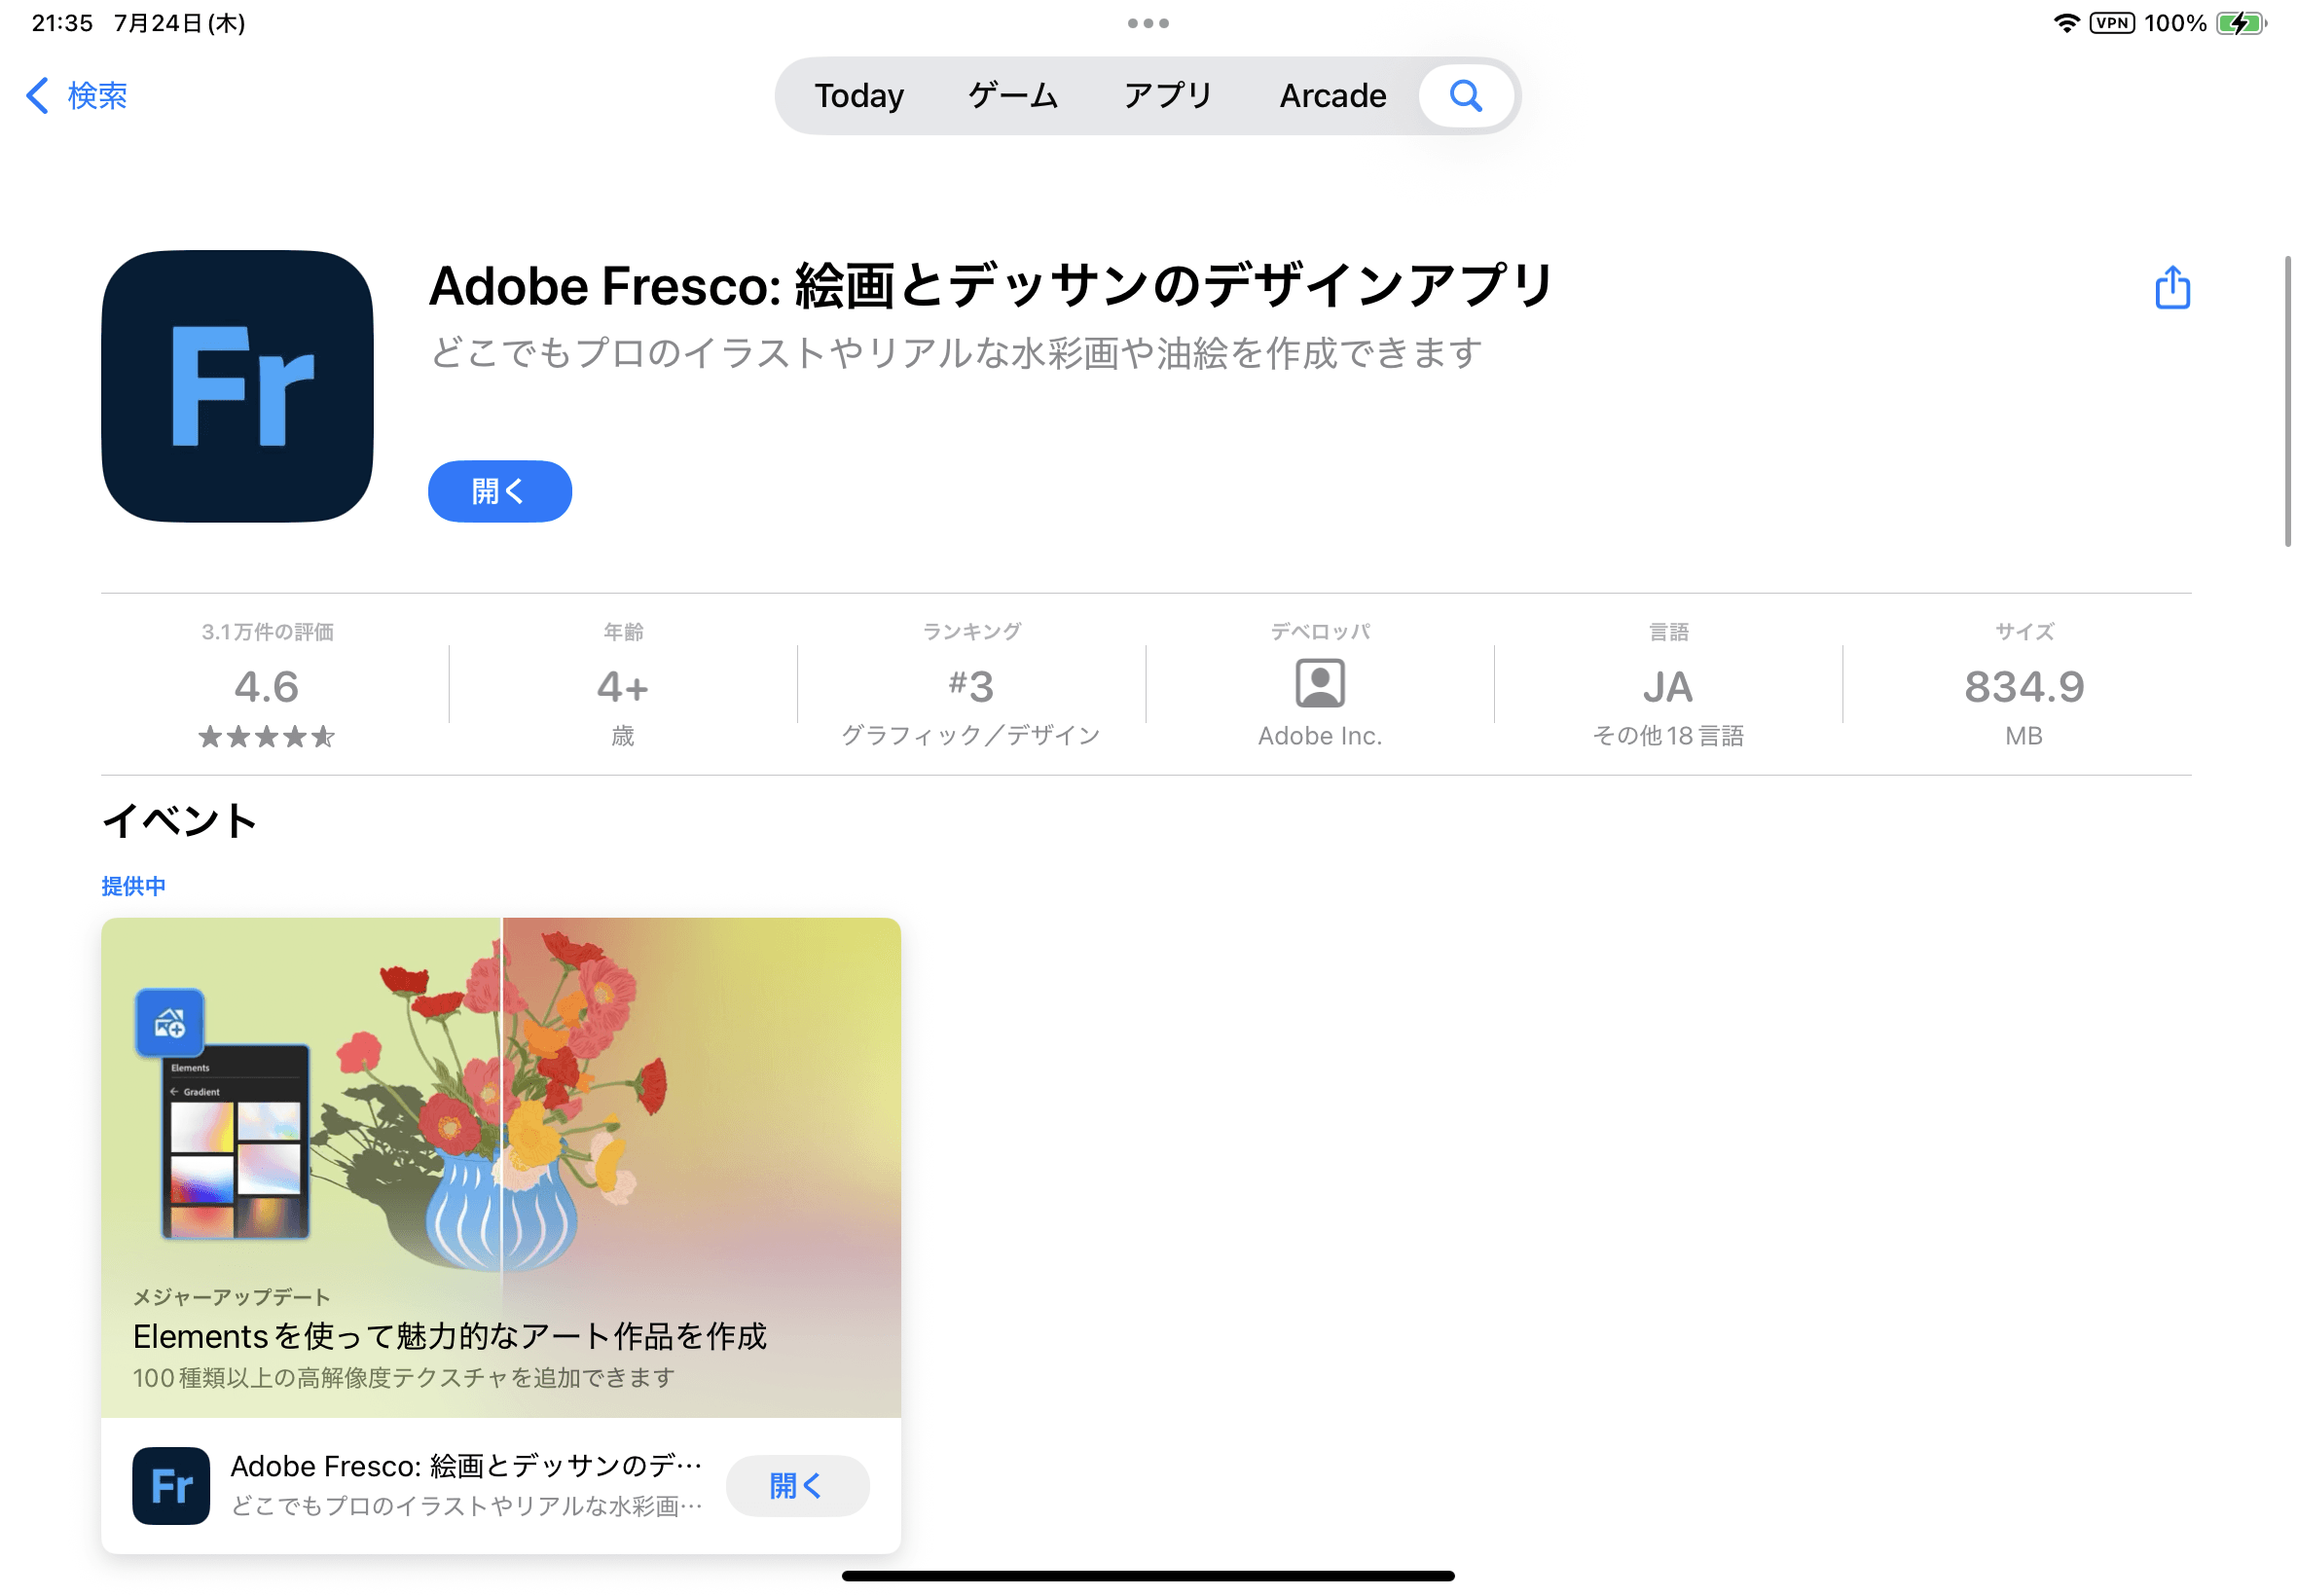Tap the large Adobe Fresco app icon

tap(237, 386)
